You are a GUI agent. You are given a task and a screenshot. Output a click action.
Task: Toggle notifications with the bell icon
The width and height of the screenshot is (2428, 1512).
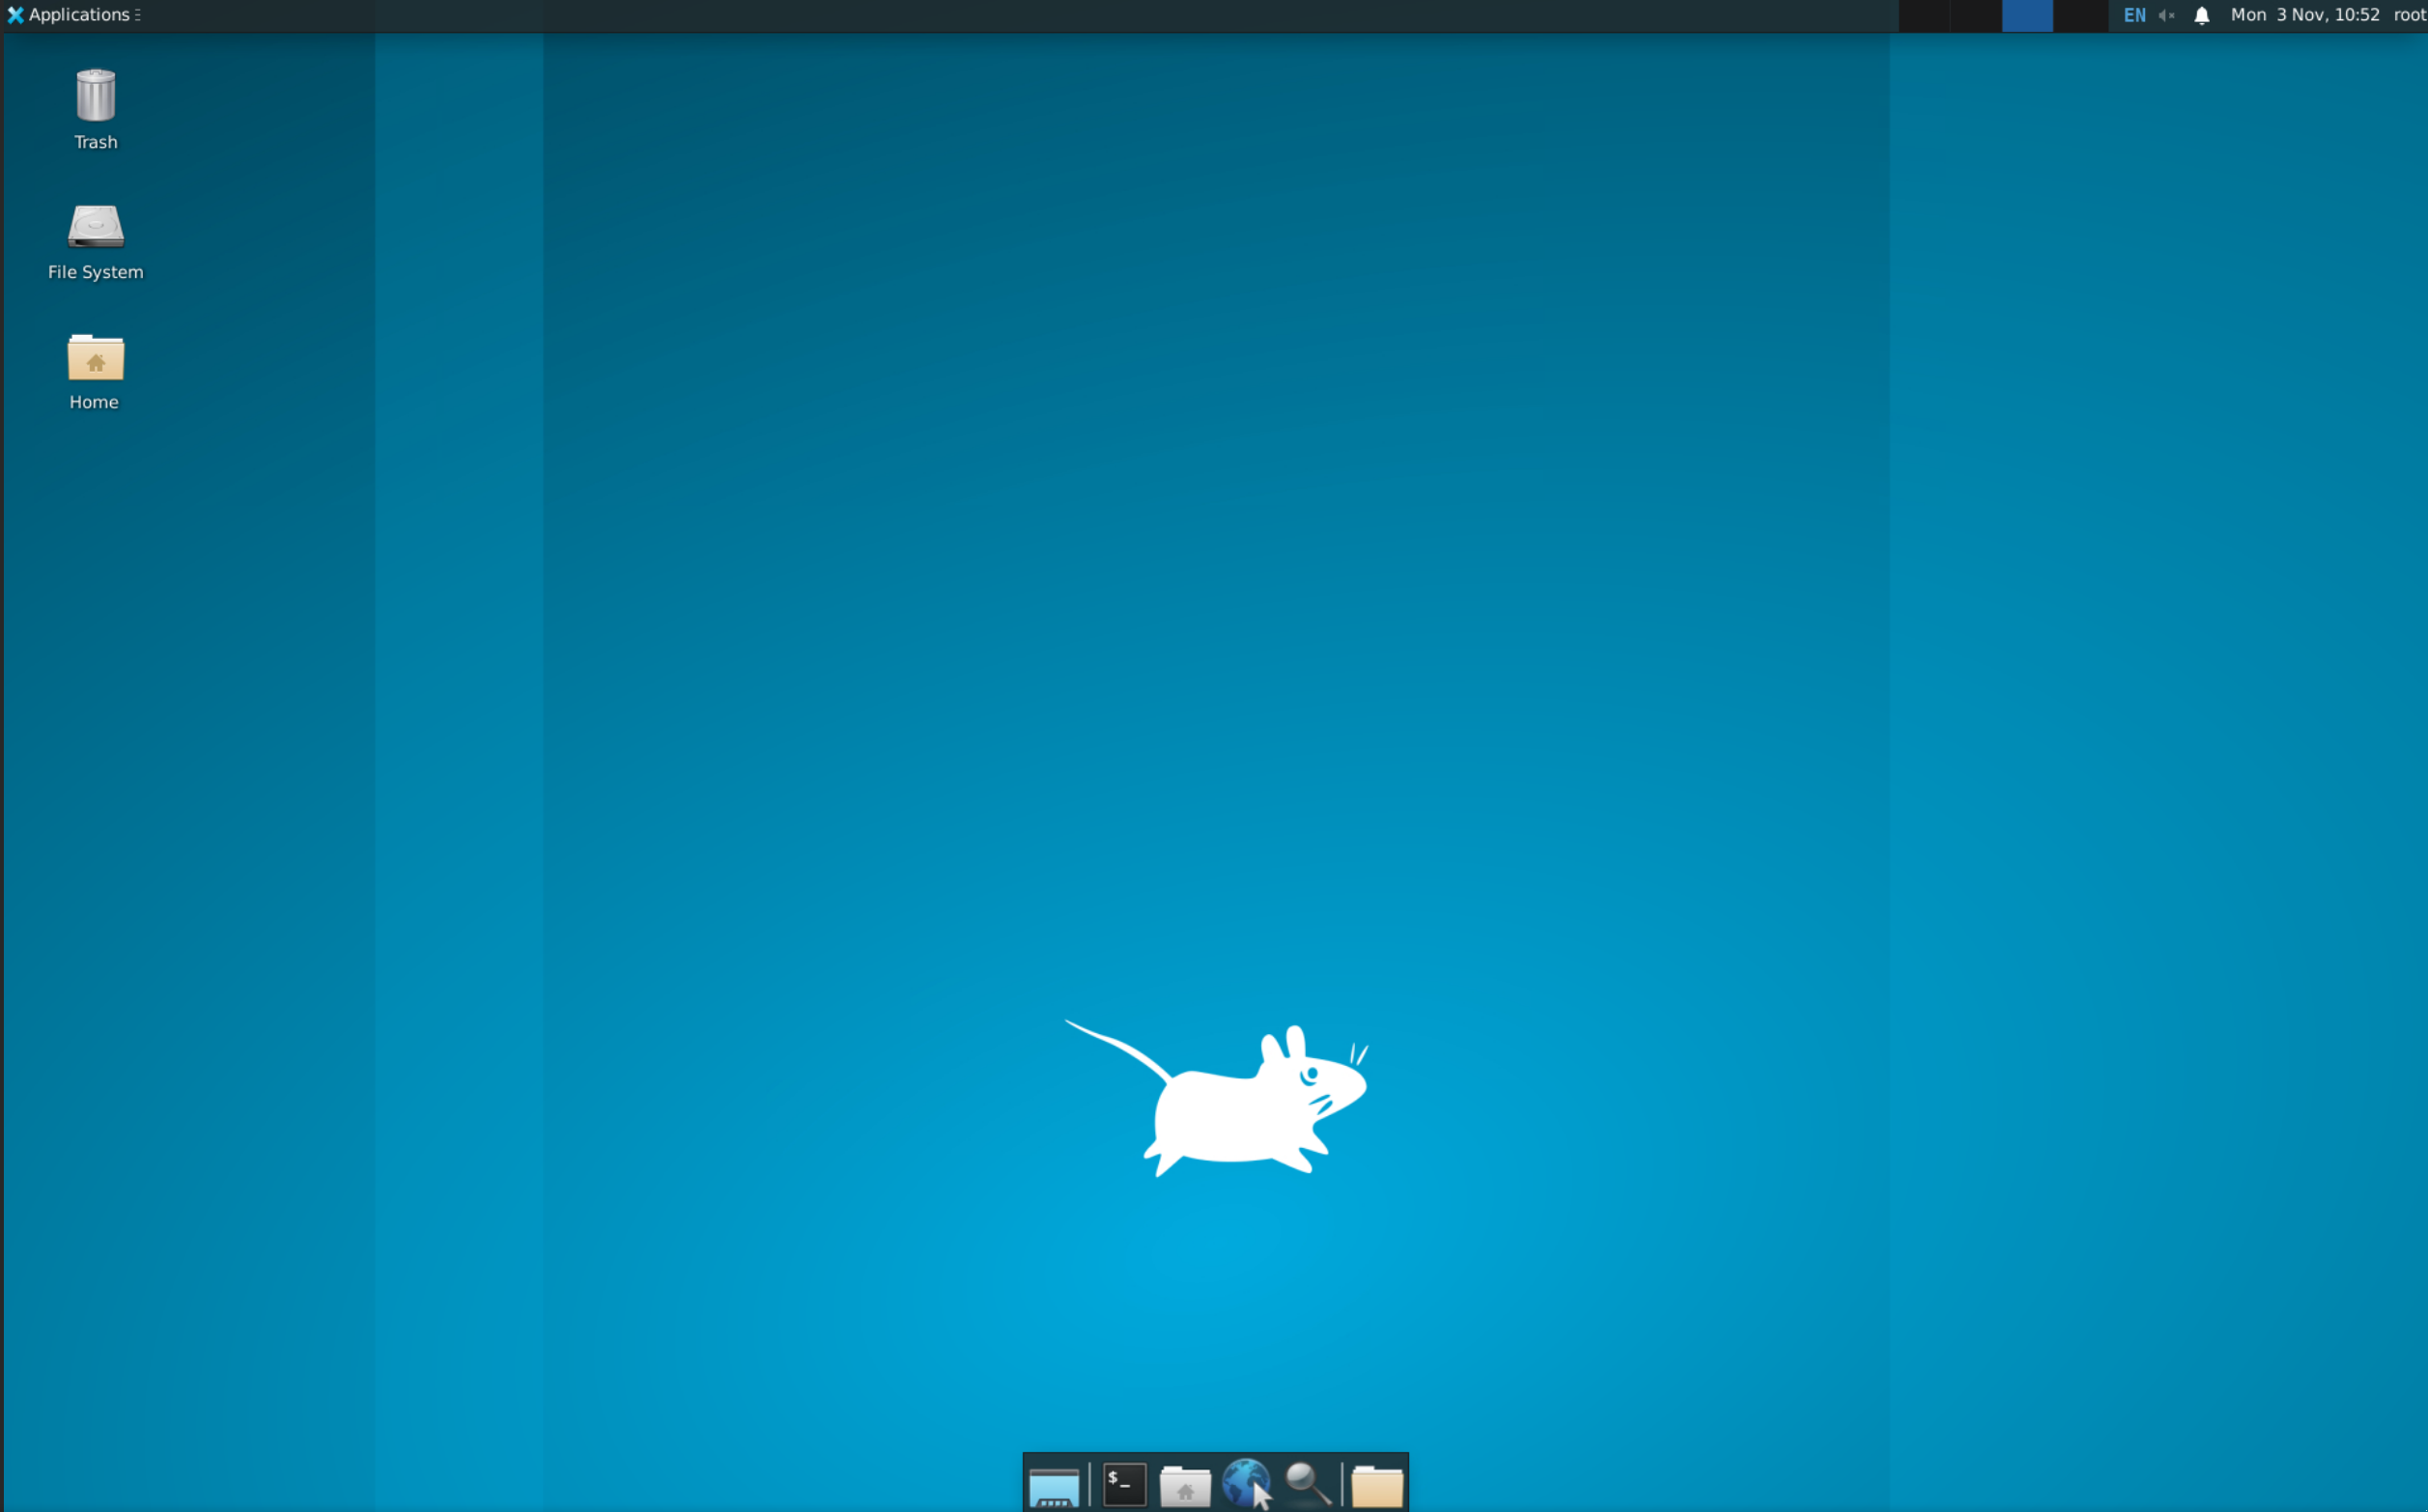2200,15
